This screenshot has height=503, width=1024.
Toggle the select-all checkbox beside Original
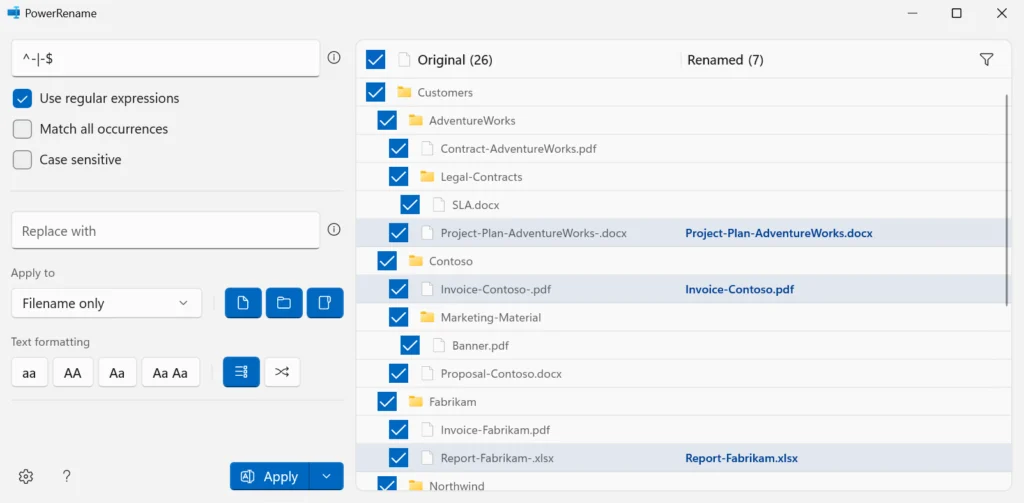[x=376, y=59]
